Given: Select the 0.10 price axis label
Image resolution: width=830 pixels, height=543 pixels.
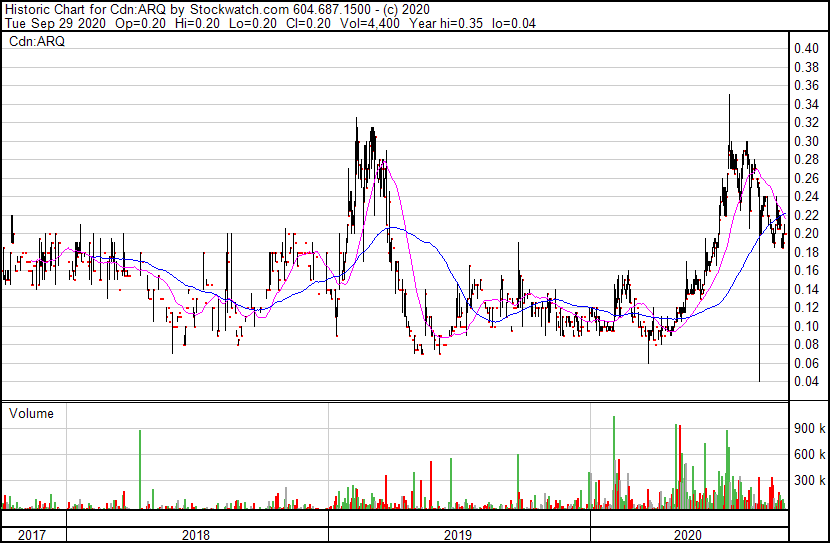Looking at the screenshot, I should 806,327.
